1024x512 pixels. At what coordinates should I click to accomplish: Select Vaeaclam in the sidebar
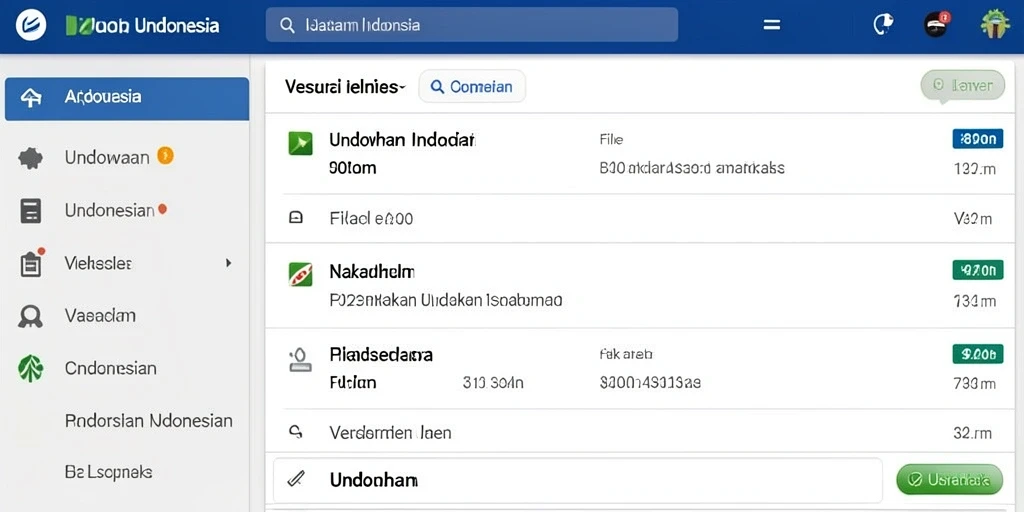[100, 316]
